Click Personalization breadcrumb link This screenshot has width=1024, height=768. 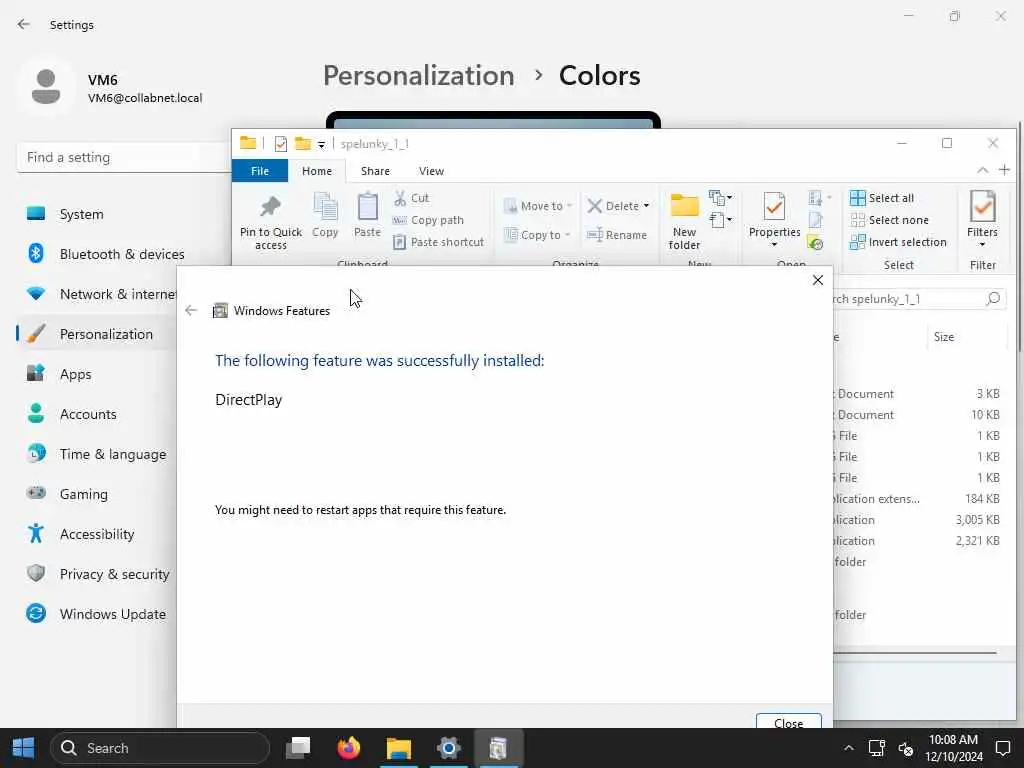click(x=419, y=76)
